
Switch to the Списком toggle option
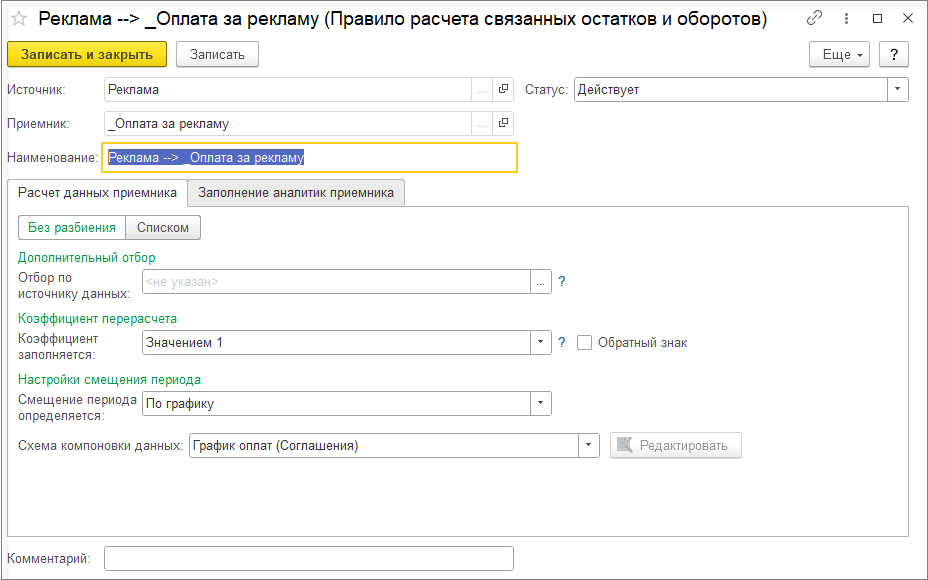pyautogui.click(x=163, y=228)
